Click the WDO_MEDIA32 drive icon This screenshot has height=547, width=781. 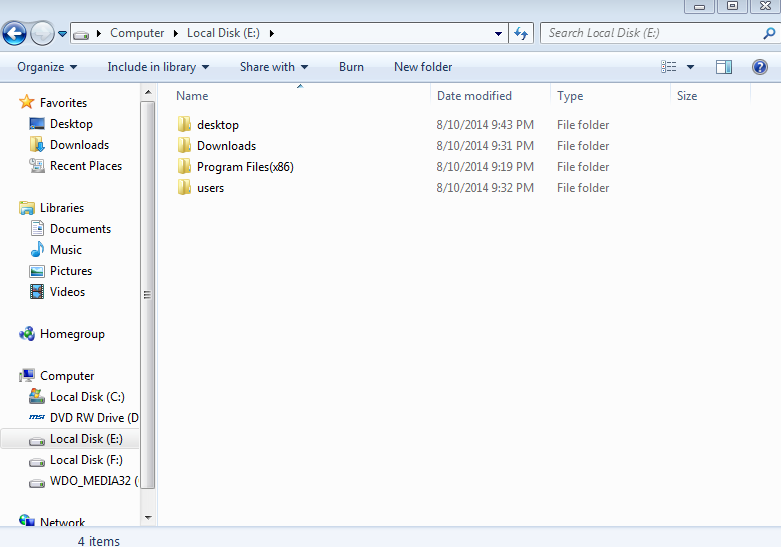pyautogui.click(x=37, y=483)
